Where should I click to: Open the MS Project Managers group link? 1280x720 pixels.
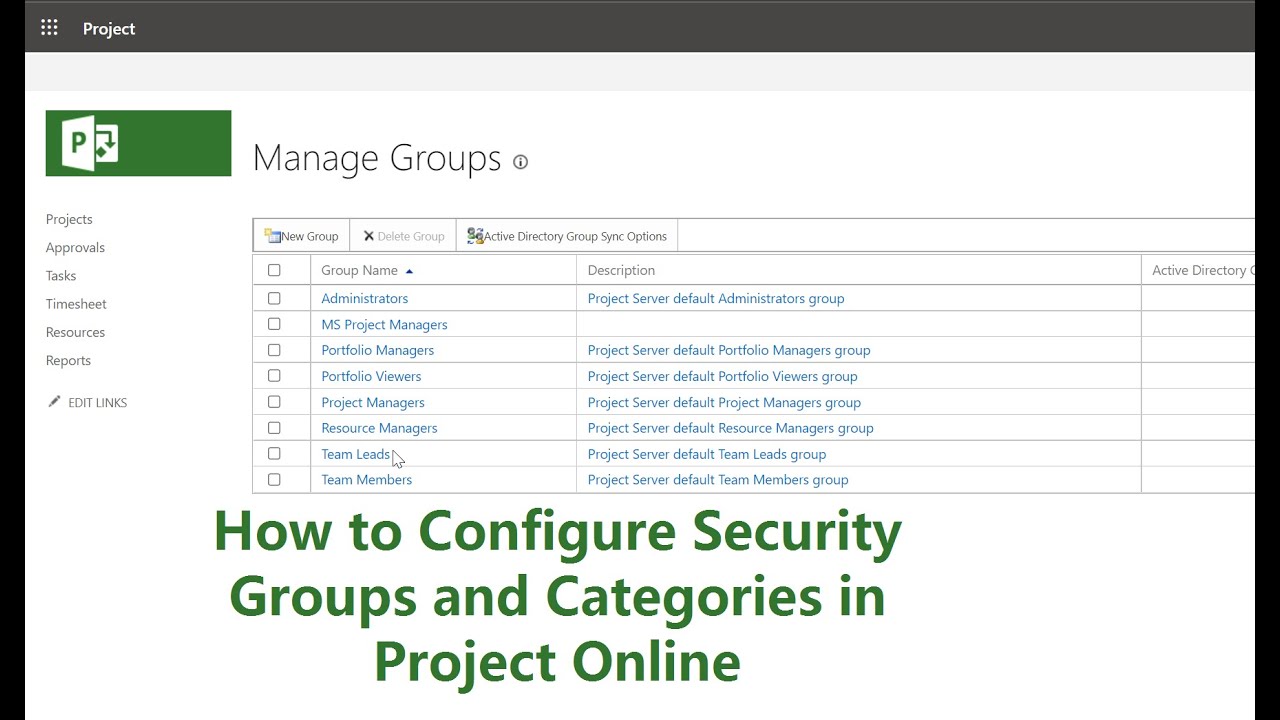(384, 324)
